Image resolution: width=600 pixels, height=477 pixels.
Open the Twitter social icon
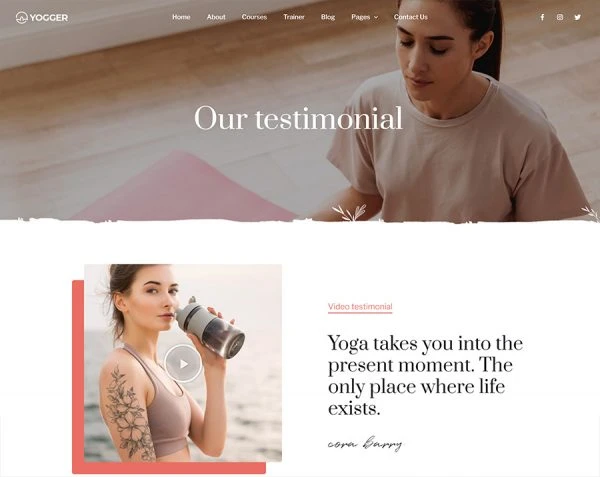coord(577,17)
